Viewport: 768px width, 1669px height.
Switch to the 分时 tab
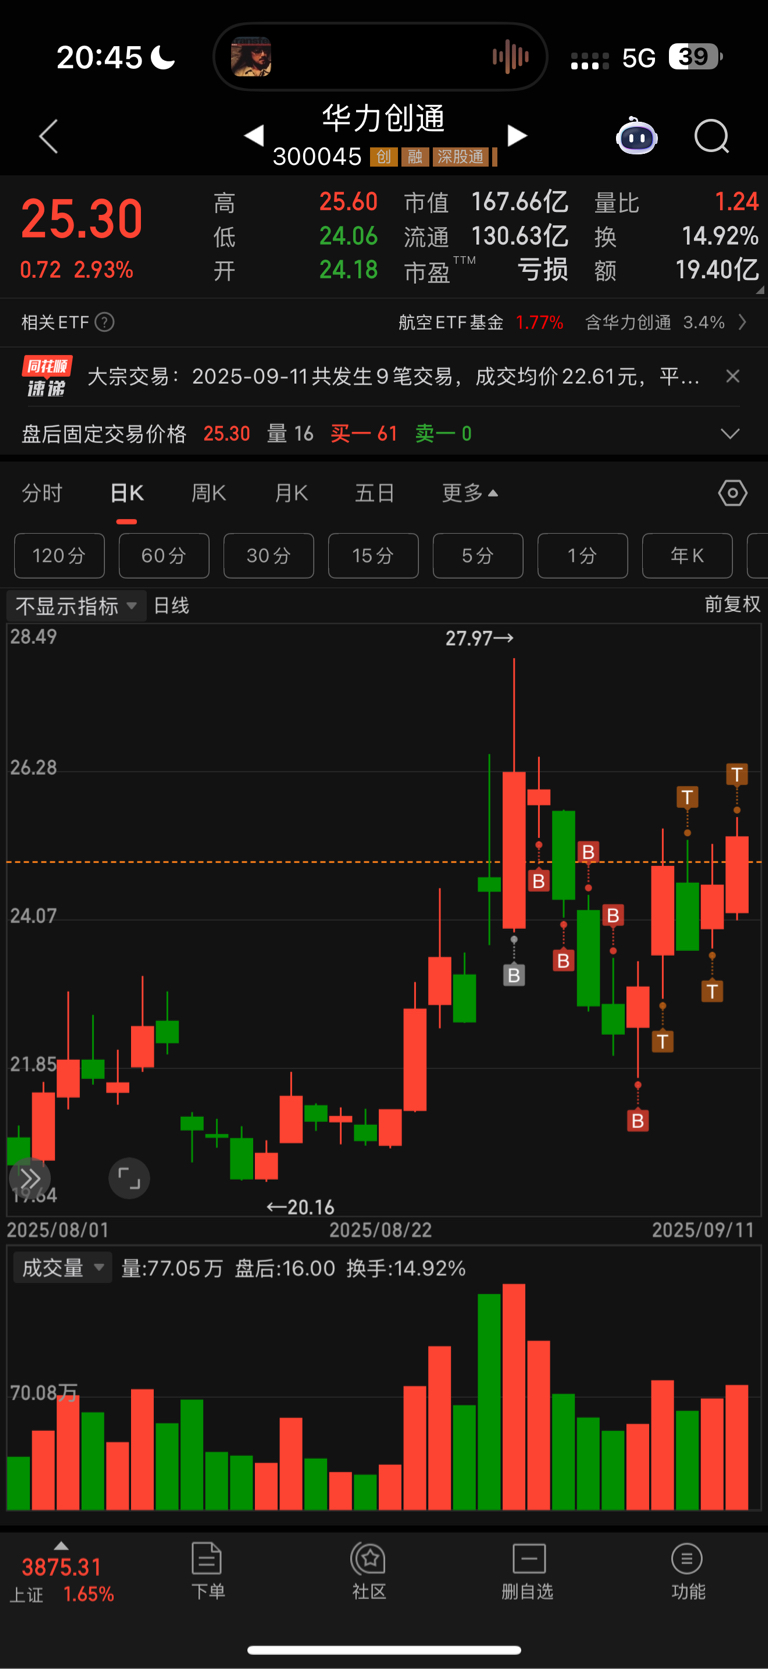point(42,493)
